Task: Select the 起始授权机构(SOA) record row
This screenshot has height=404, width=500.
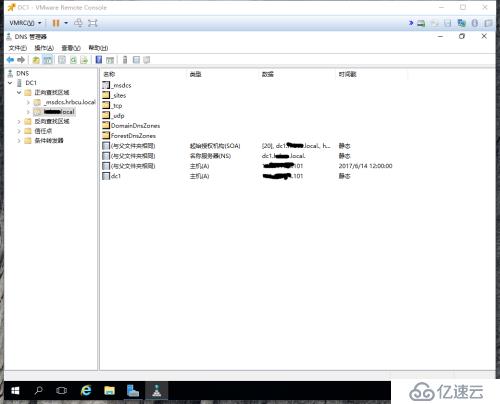Action: coord(227,146)
